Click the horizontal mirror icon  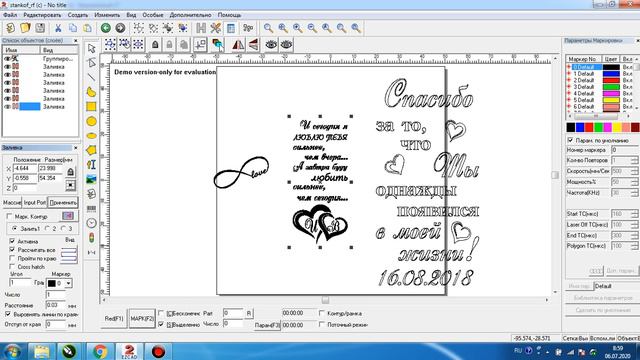[238, 44]
